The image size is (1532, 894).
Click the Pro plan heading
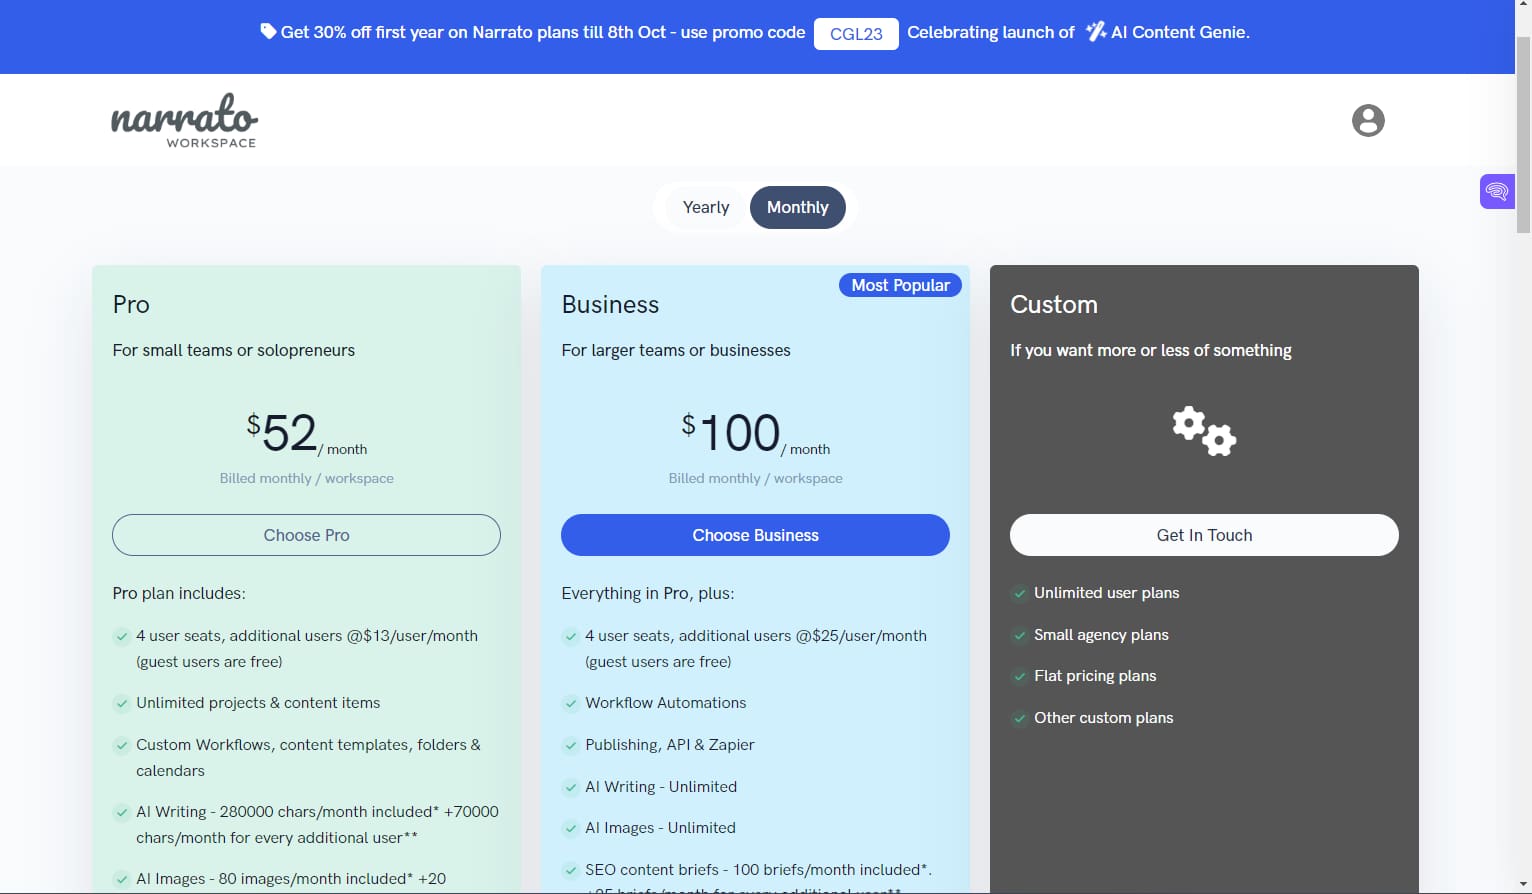click(131, 305)
